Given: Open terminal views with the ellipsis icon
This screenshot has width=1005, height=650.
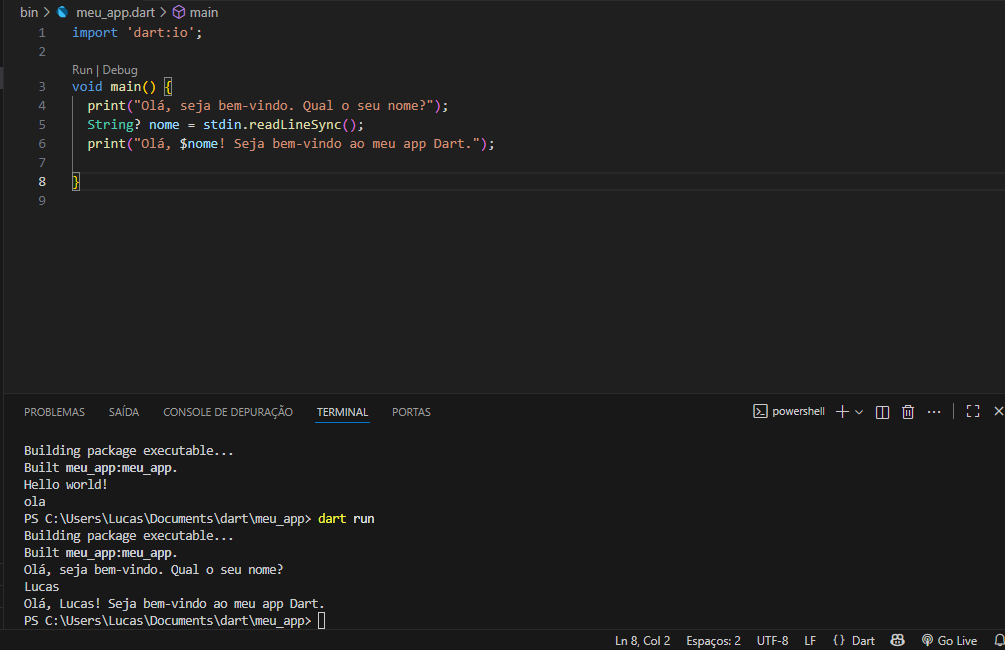Looking at the screenshot, I should tap(934, 411).
